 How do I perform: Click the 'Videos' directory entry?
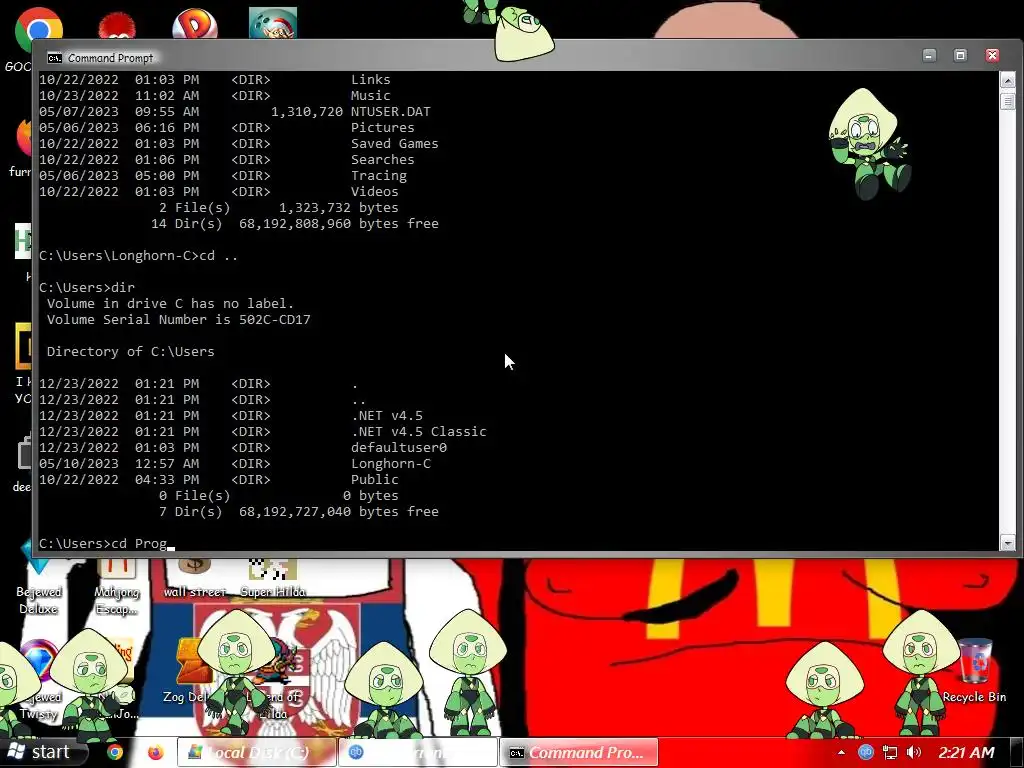tap(374, 191)
